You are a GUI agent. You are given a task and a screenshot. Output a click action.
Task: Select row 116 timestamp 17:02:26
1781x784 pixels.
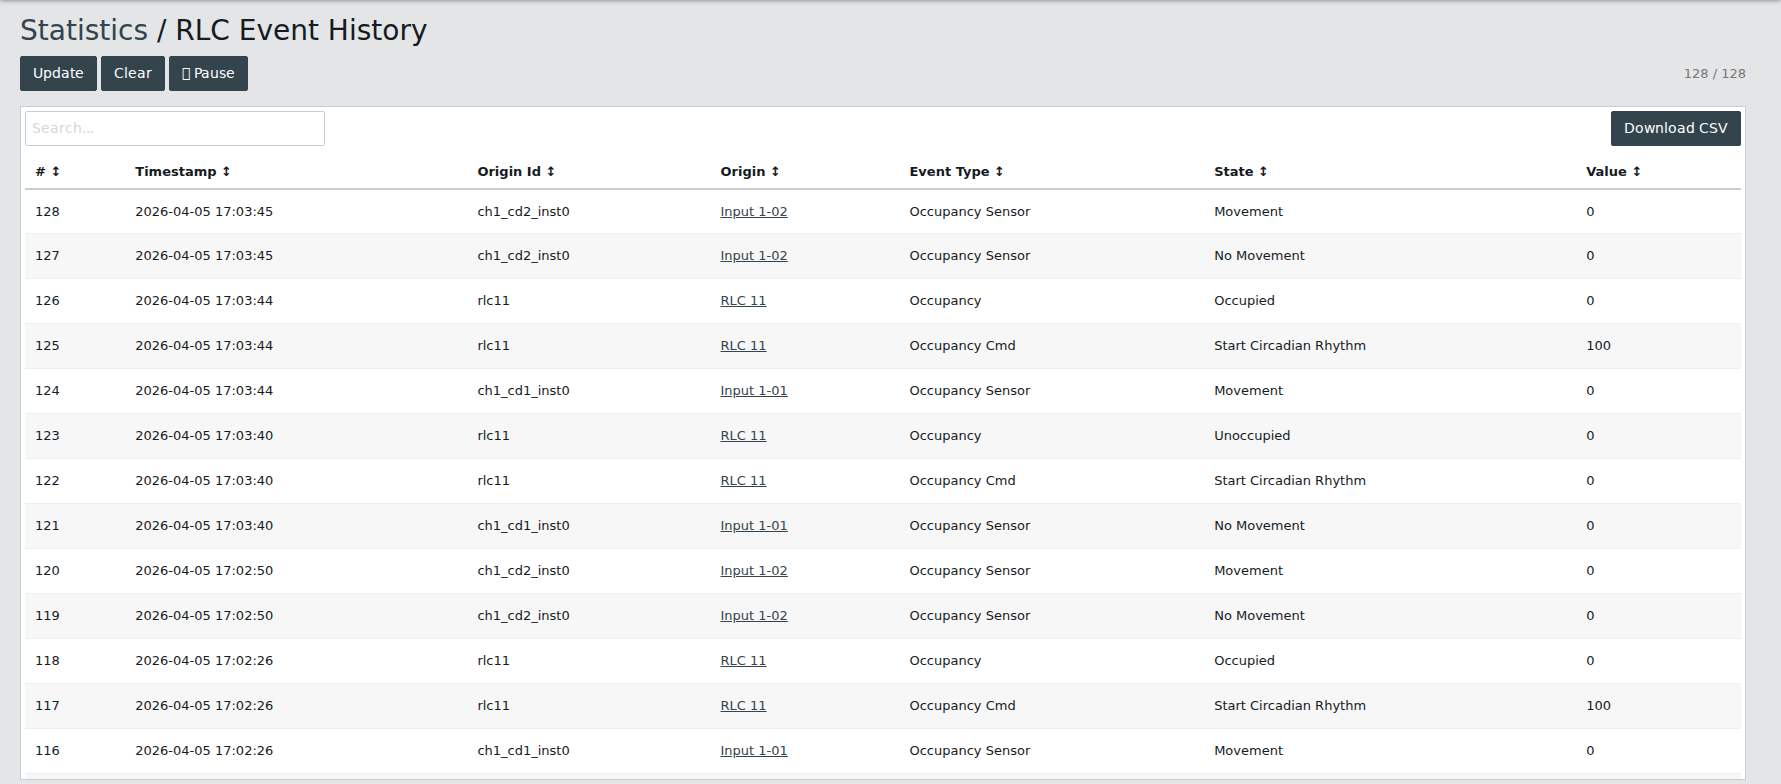[204, 750]
